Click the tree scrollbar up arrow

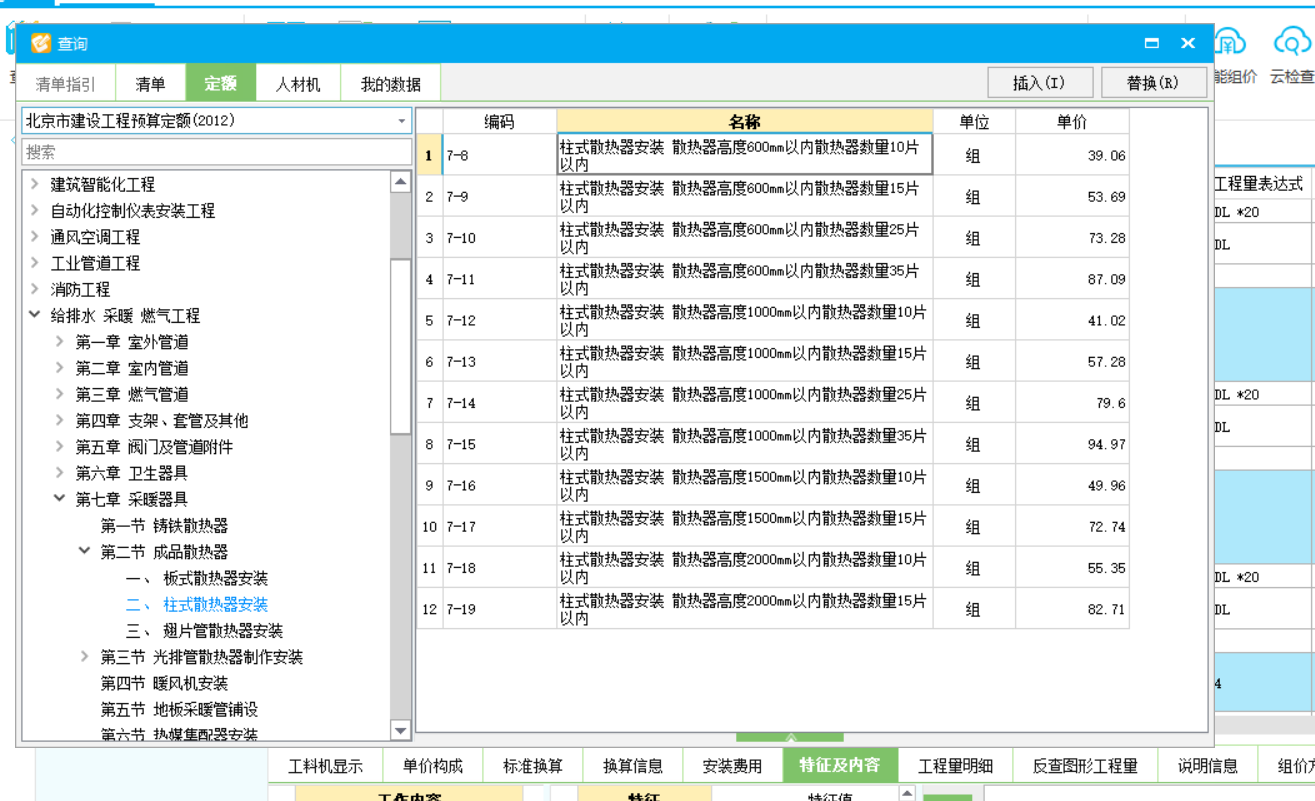coord(400,182)
